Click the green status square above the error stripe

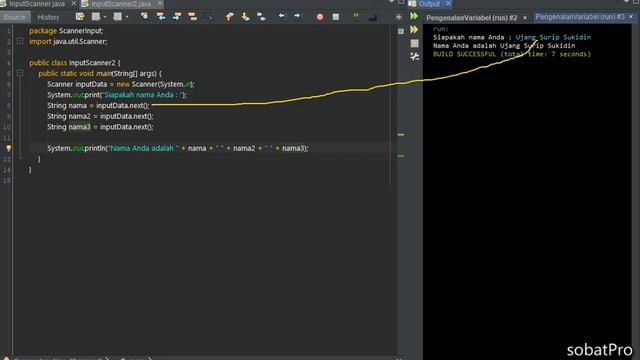click(401, 31)
